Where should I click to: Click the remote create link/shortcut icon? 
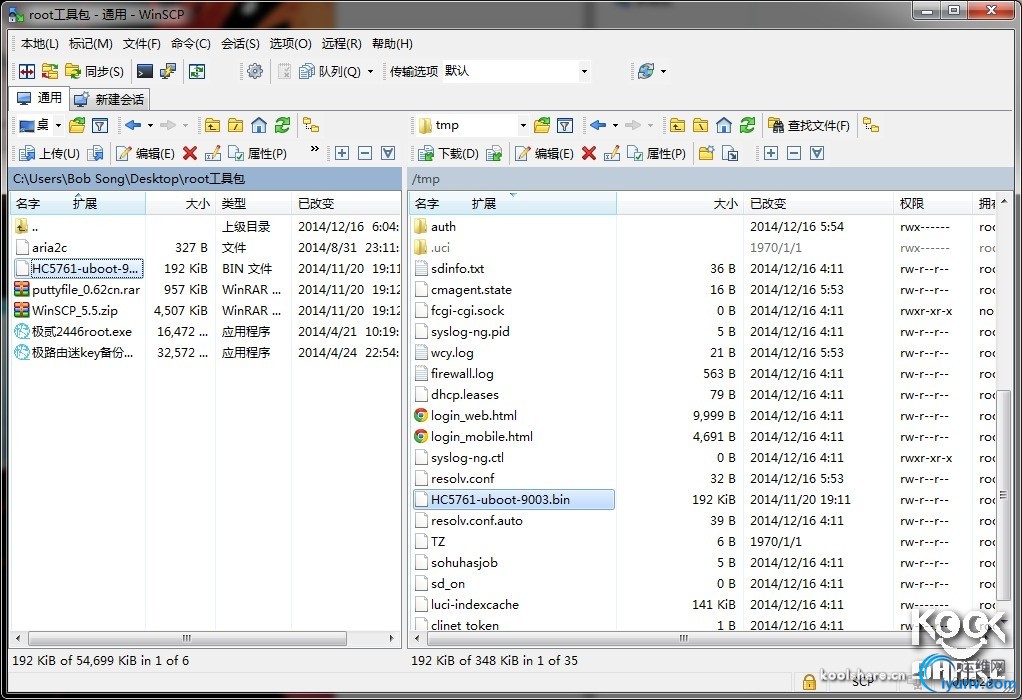[731, 153]
